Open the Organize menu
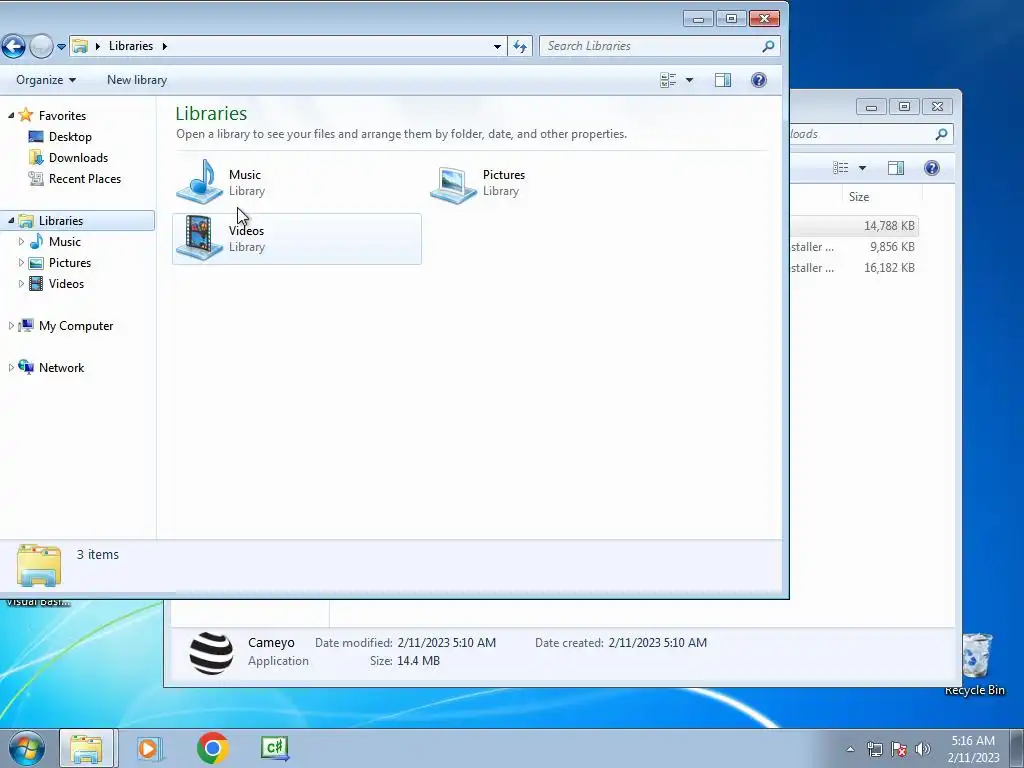The width and height of the screenshot is (1024, 768). pyautogui.click(x=46, y=80)
